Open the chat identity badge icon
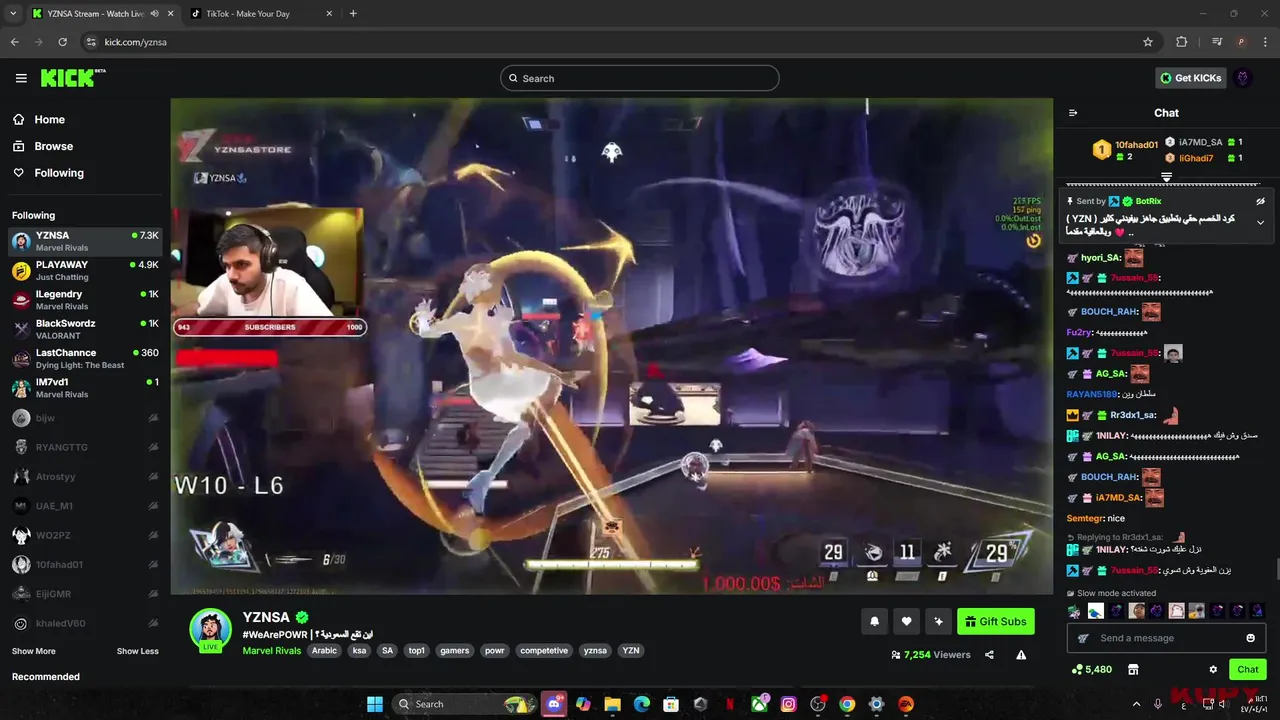1280x720 pixels. [1082, 638]
